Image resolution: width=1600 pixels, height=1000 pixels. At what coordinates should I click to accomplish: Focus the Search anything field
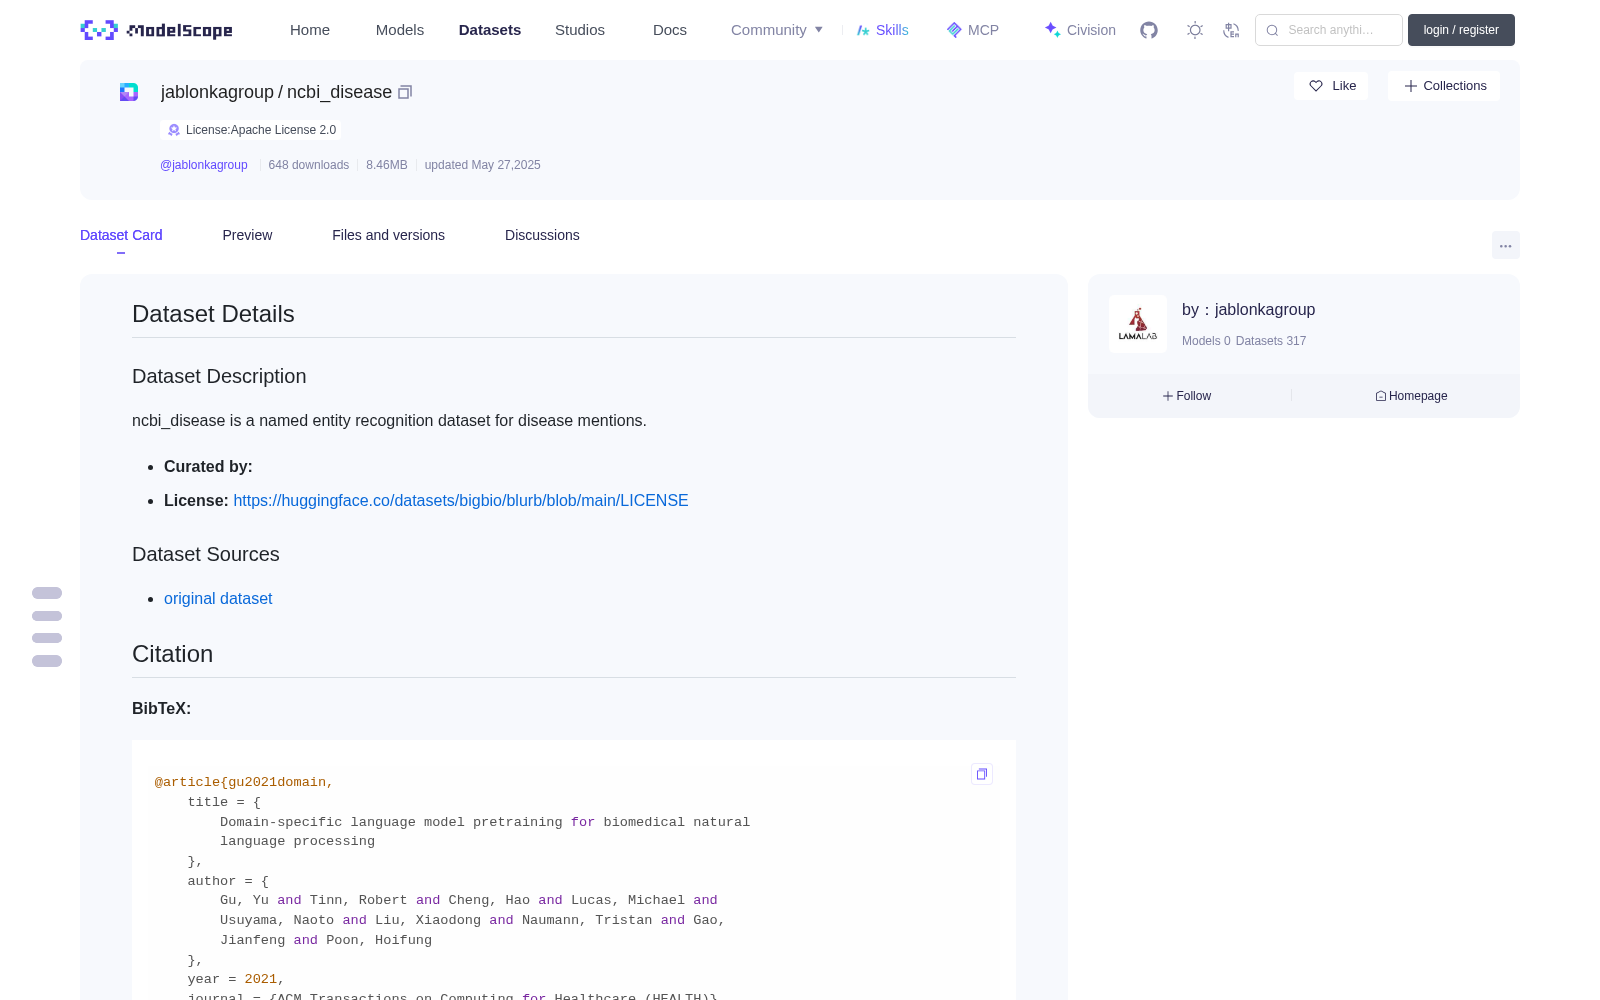[x=1329, y=30]
